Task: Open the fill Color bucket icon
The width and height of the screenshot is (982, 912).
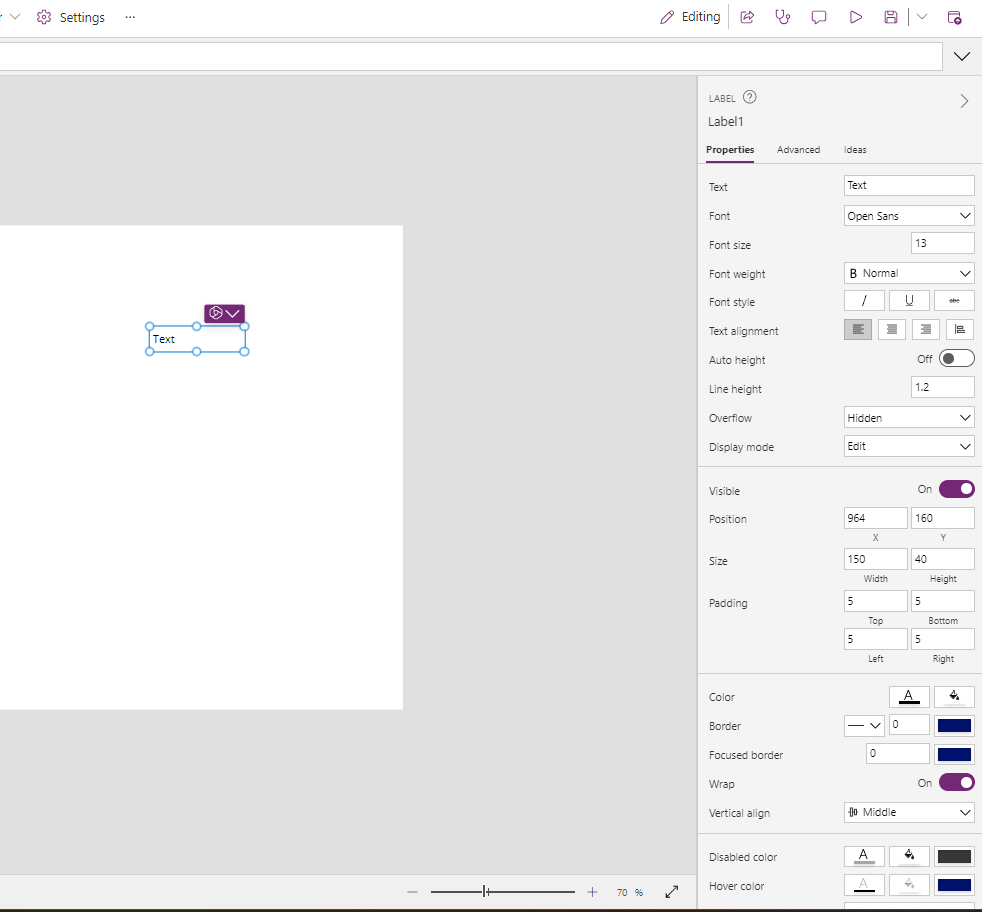Action: [954, 697]
